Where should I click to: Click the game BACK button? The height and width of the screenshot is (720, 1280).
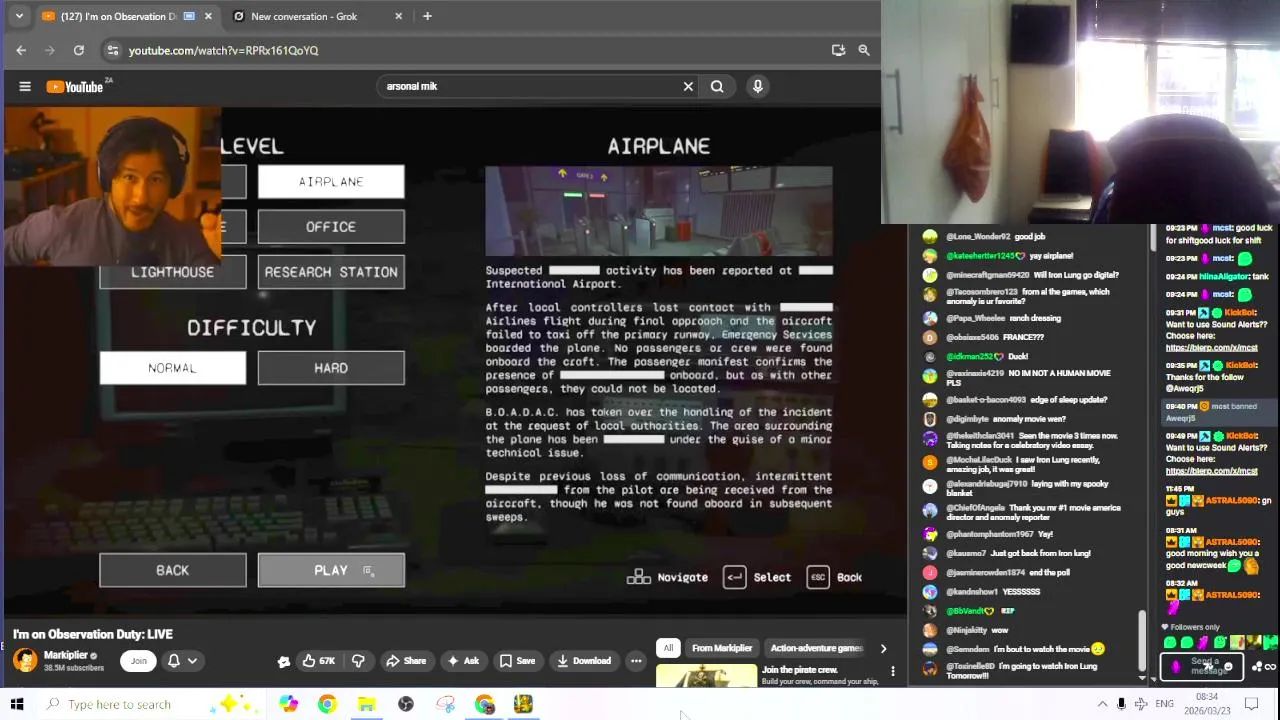173,570
